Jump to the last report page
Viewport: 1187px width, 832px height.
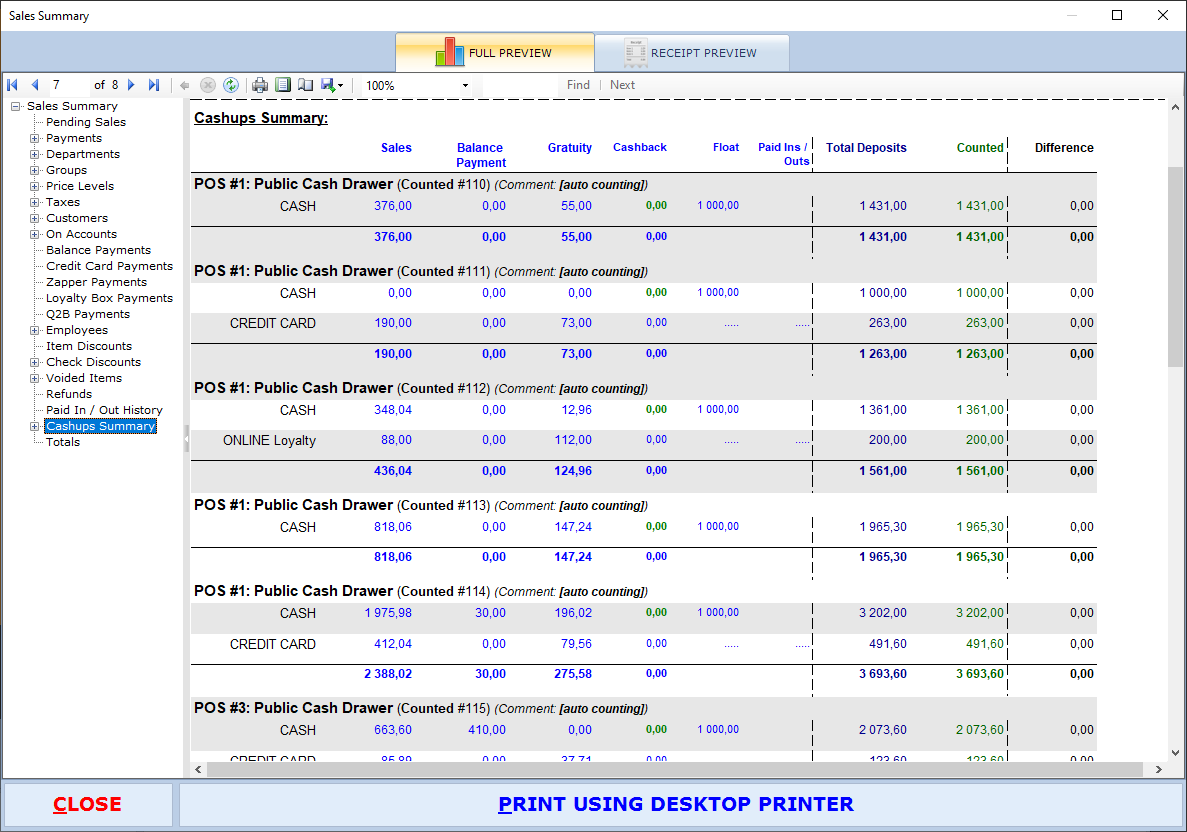pos(153,85)
